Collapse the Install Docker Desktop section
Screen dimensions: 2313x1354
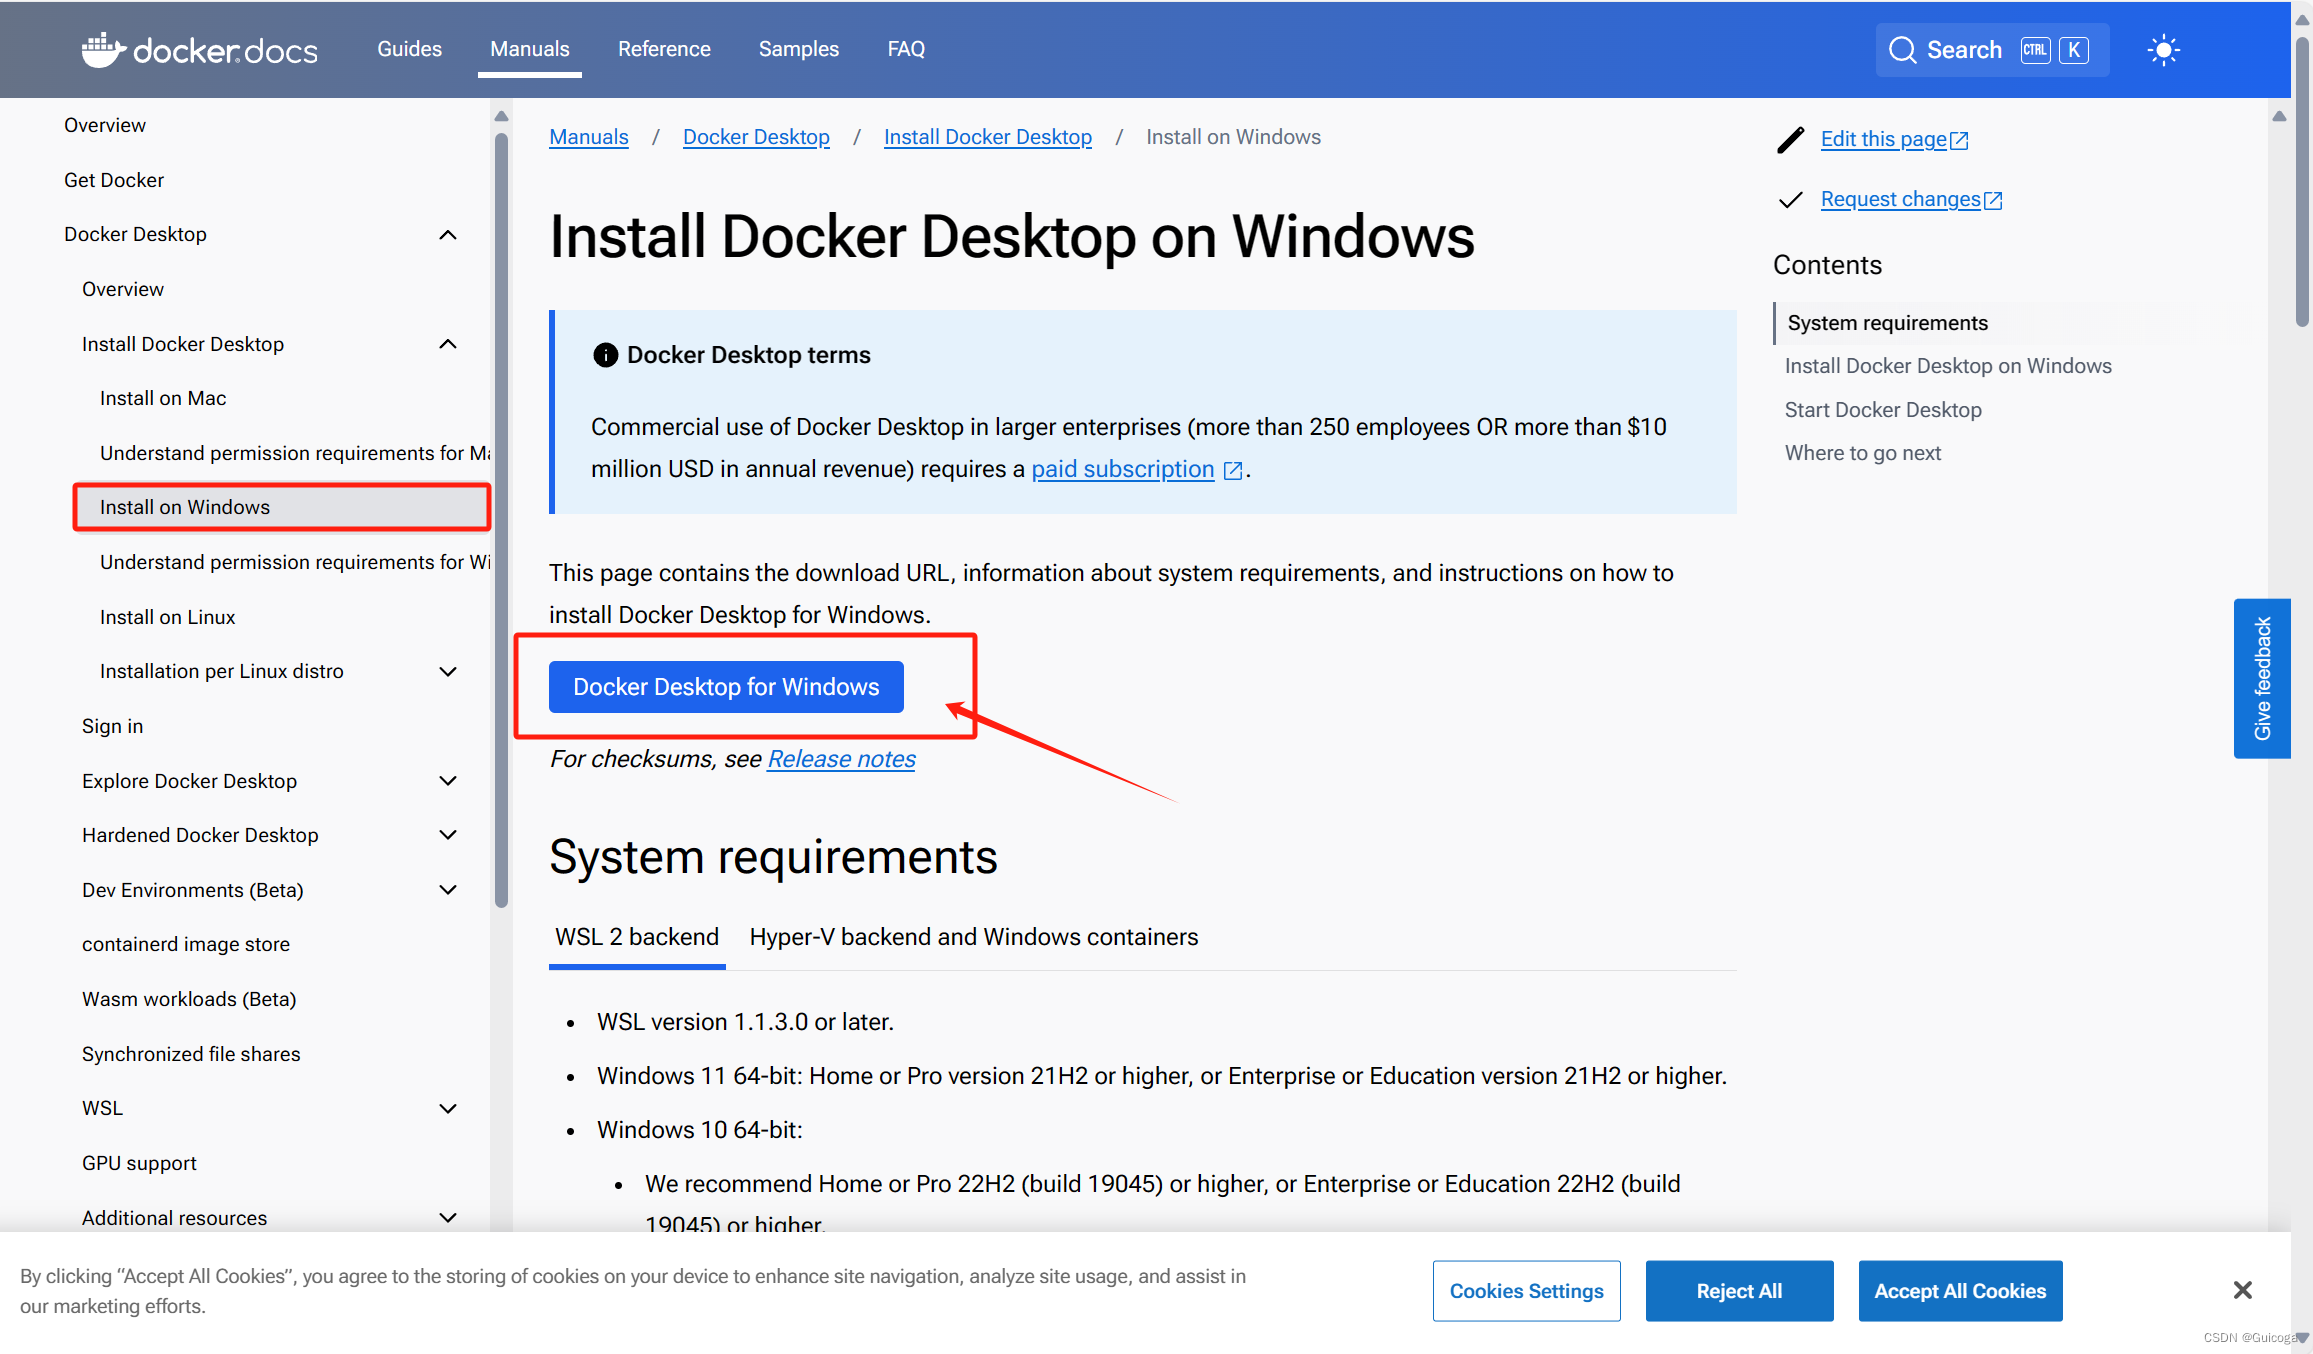tap(448, 343)
